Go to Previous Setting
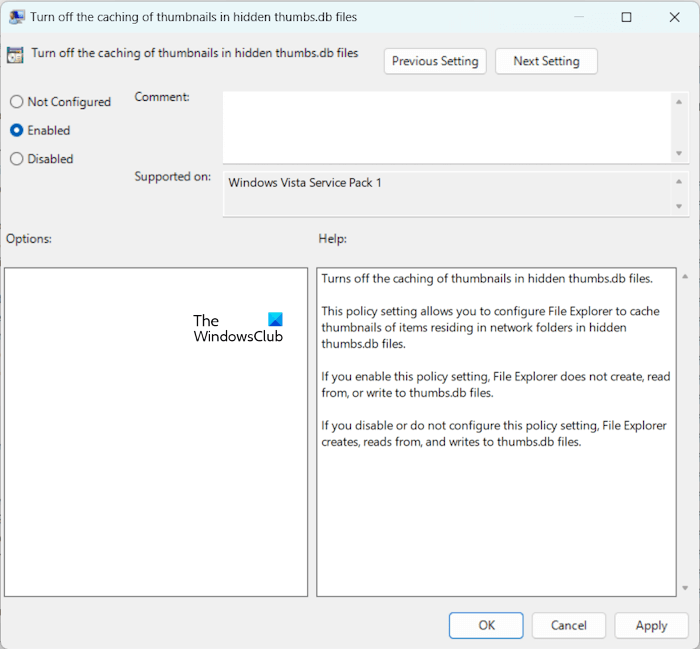 435,61
